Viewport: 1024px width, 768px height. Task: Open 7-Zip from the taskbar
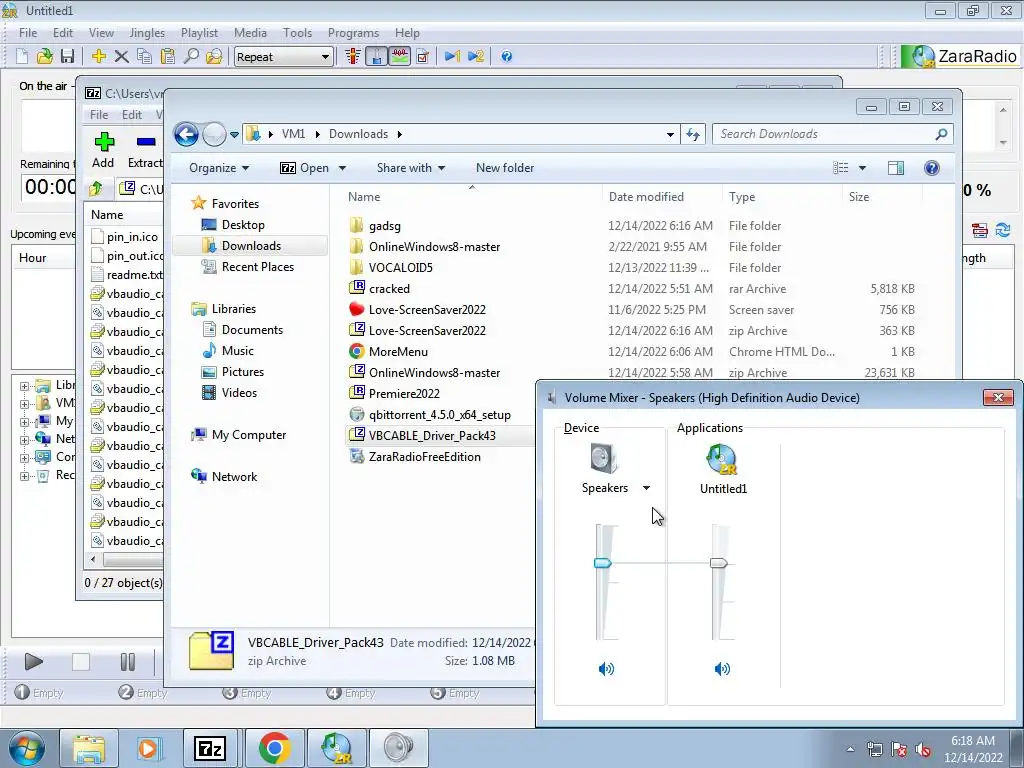(x=210, y=748)
